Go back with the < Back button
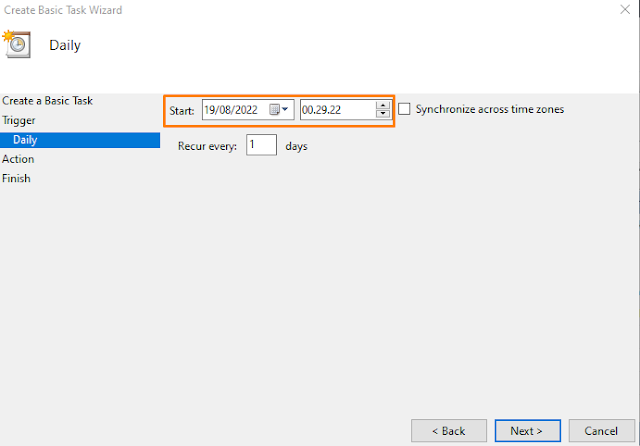Image resolution: width=640 pixels, height=446 pixels. (449, 430)
